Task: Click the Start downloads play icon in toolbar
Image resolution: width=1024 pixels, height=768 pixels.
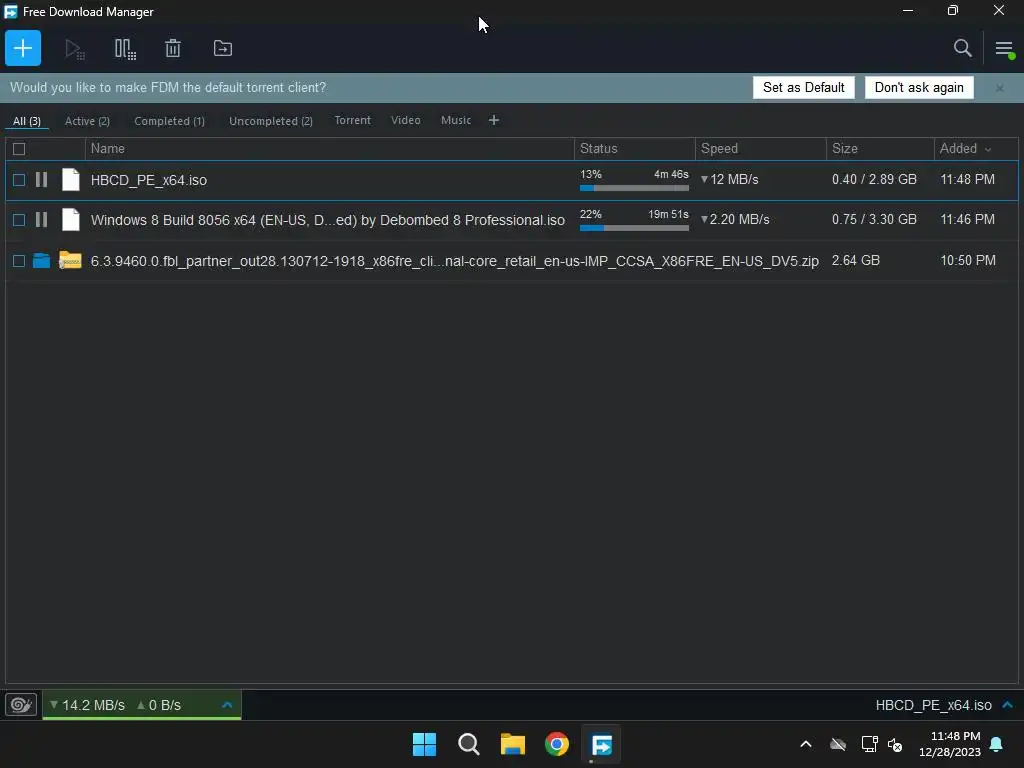Action: 74,49
